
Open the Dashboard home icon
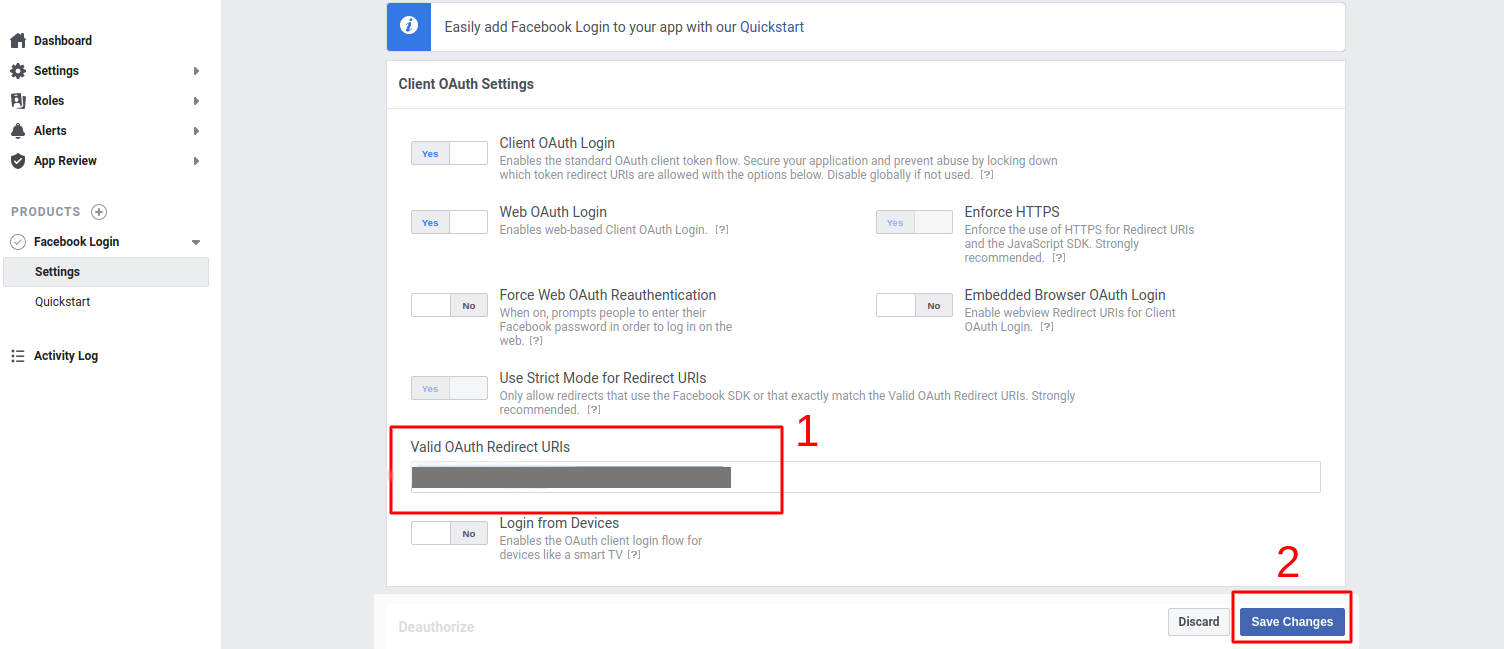18,41
